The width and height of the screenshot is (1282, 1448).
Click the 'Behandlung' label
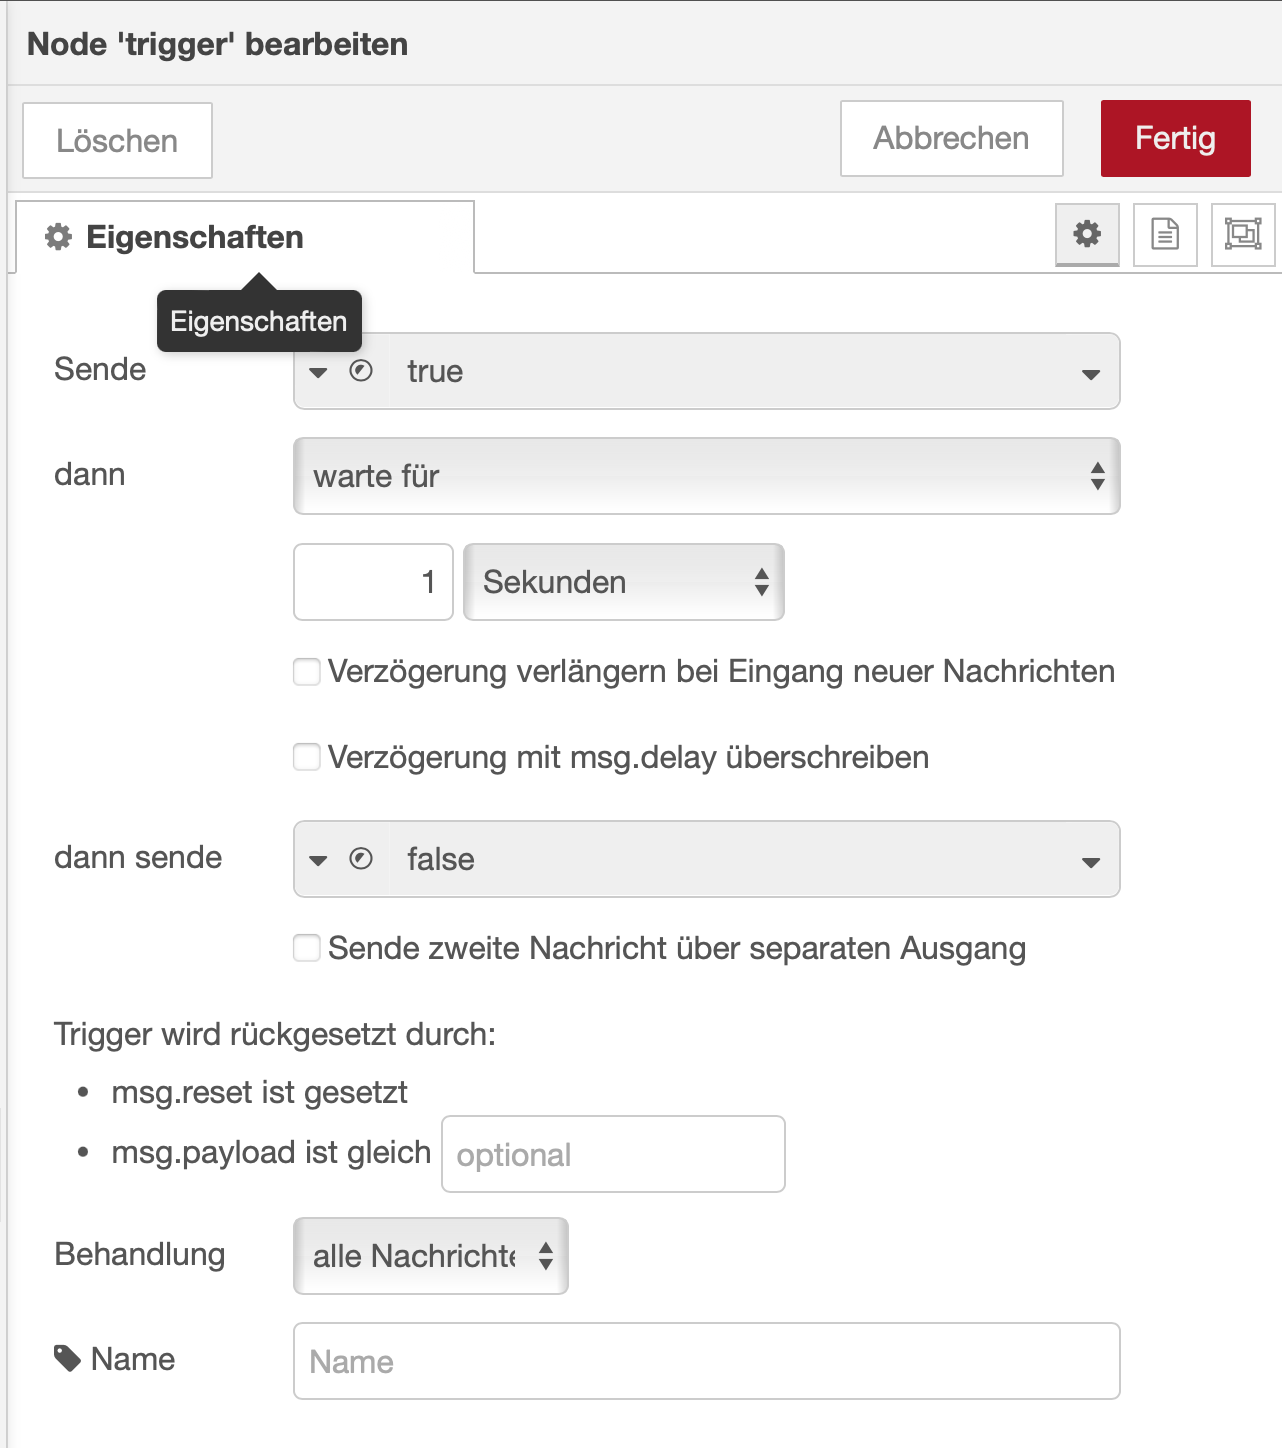click(x=140, y=1254)
